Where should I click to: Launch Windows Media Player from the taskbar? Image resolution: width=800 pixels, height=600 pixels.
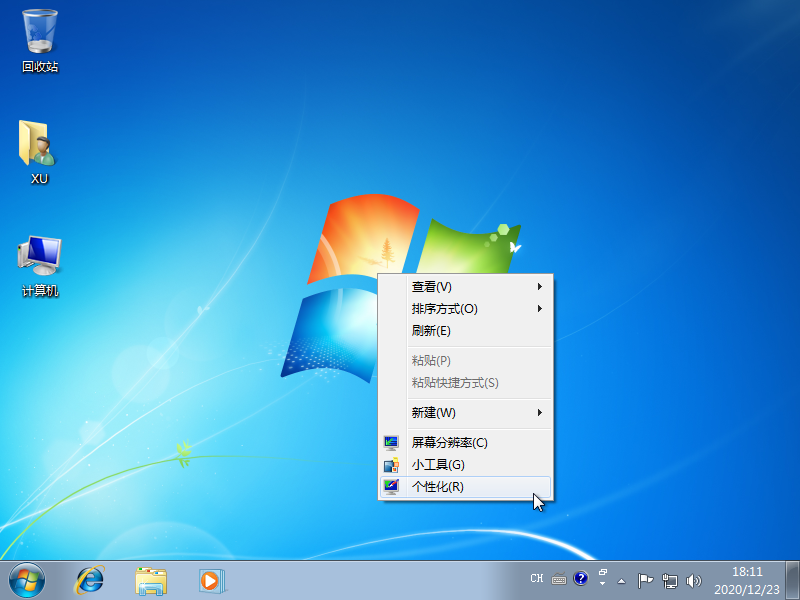[212, 579]
